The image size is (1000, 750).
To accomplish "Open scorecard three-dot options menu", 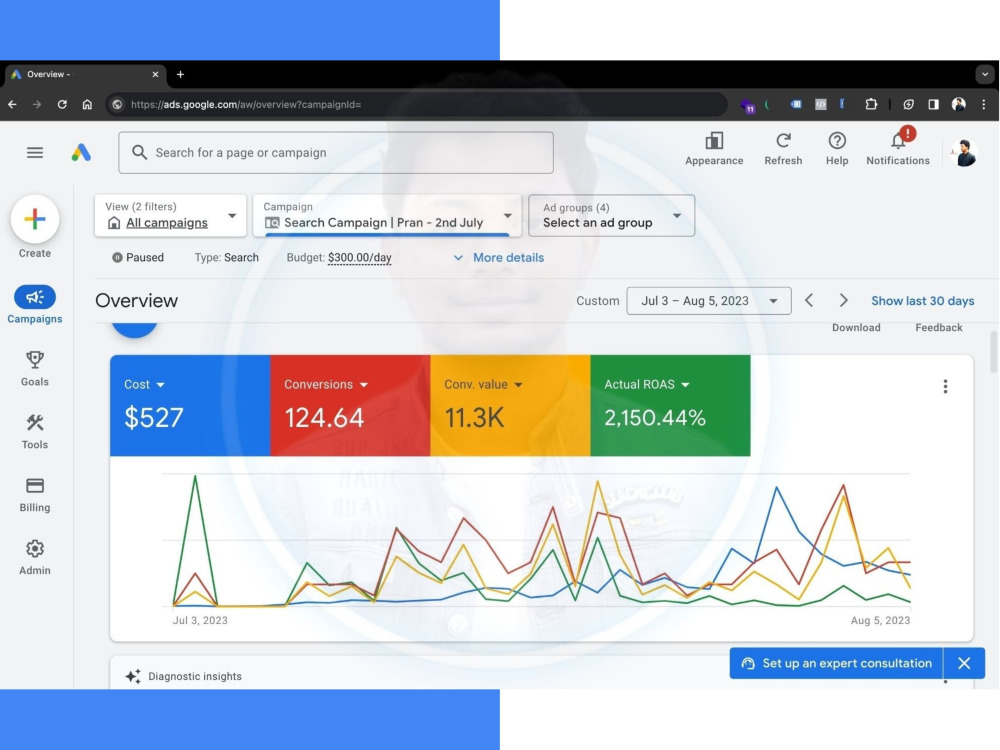I will click(945, 386).
